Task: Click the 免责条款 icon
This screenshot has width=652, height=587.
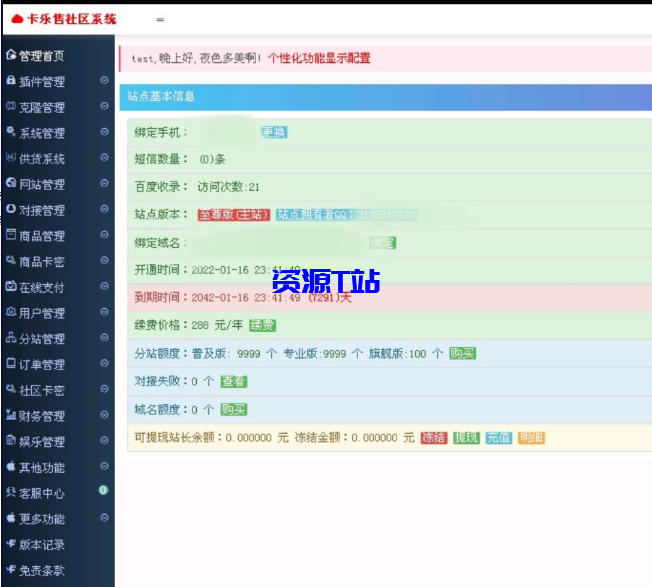Action: [x=11, y=569]
